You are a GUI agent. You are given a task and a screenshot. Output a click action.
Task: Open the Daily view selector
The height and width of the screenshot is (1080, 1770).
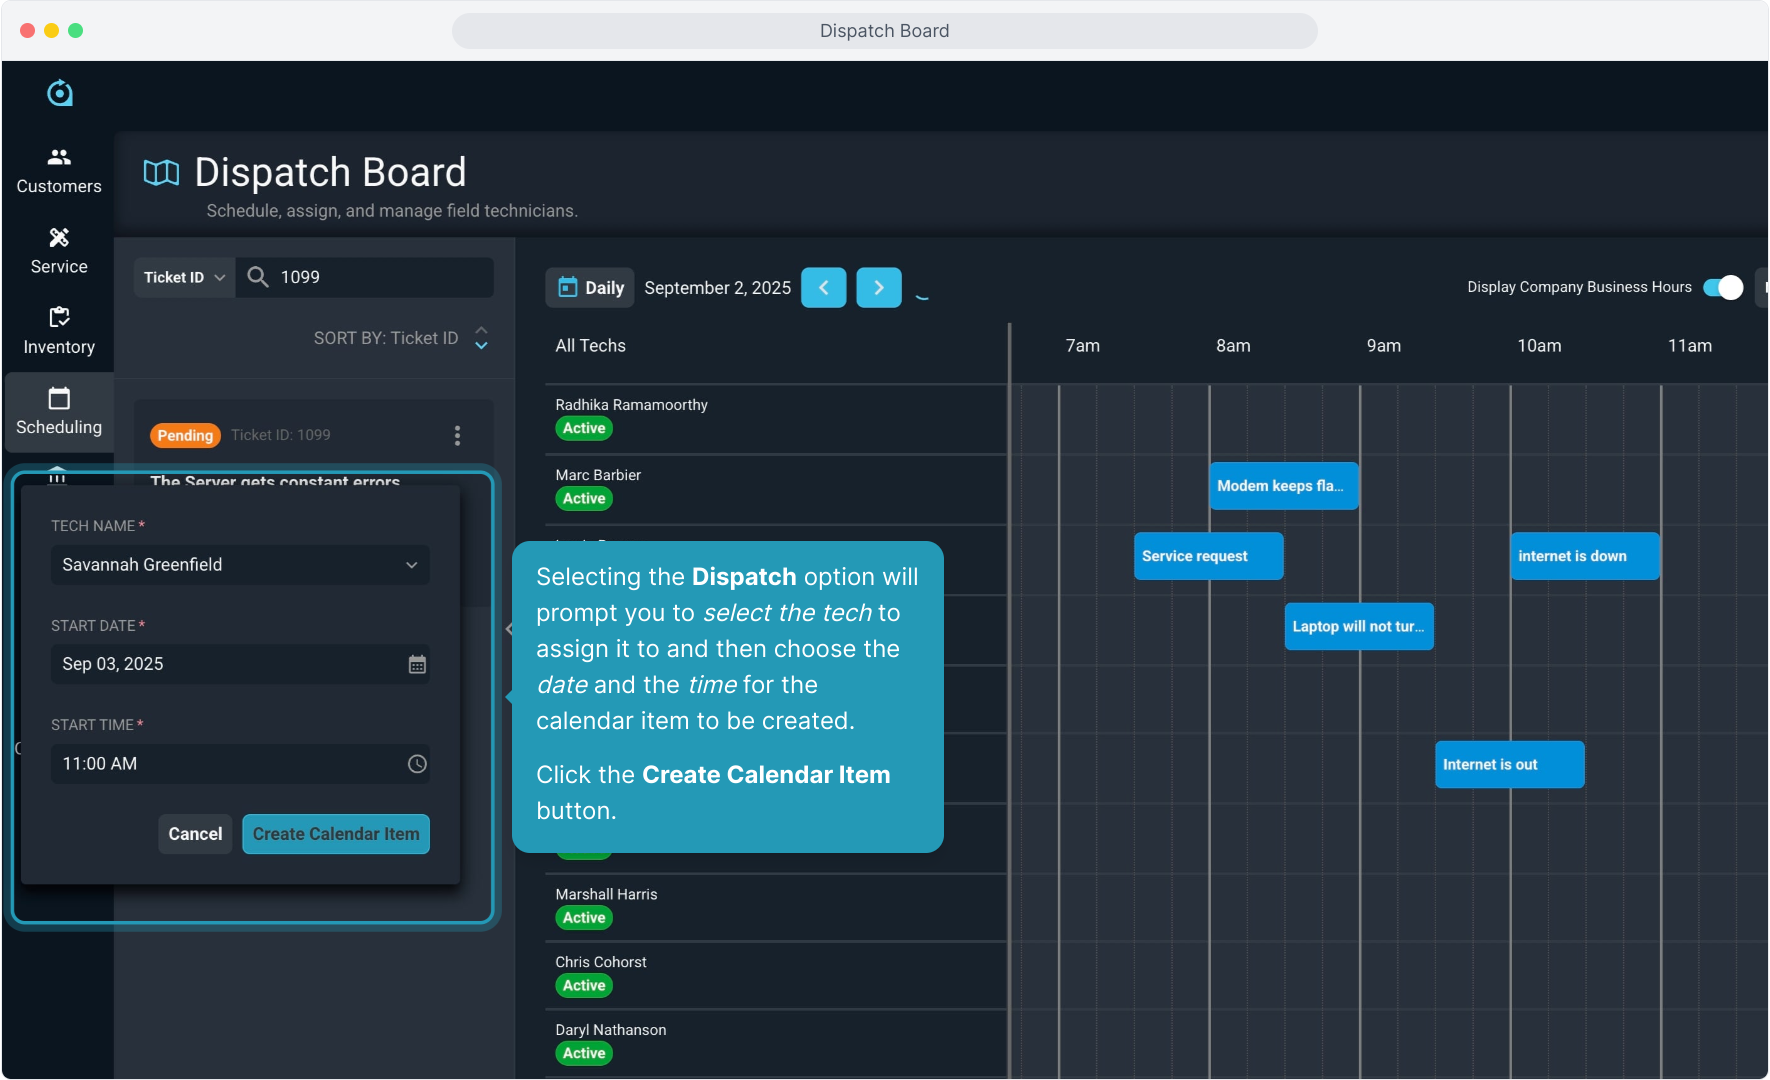coord(590,288)
